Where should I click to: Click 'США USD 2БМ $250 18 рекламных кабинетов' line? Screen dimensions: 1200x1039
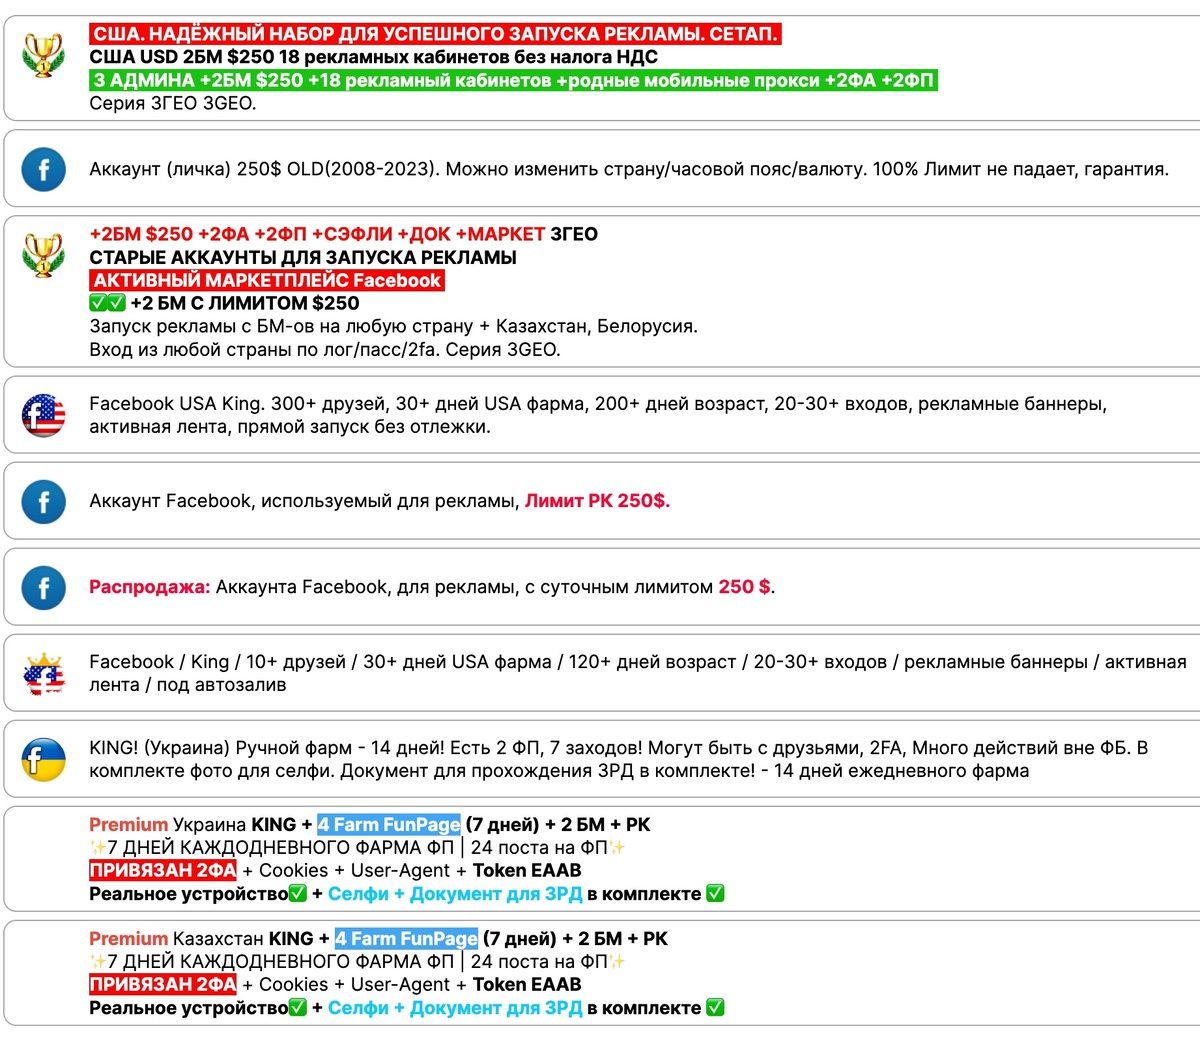[373, 57]
